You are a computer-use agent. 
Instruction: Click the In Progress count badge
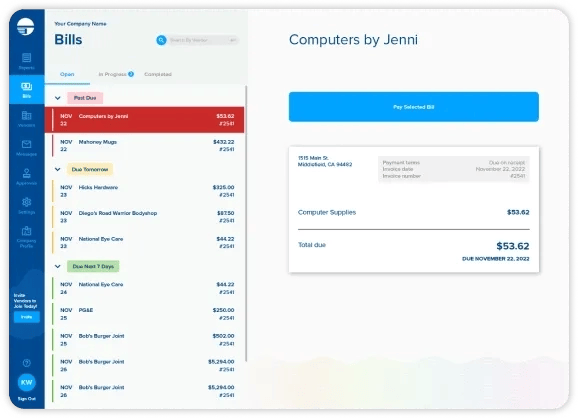coord(131,74)
